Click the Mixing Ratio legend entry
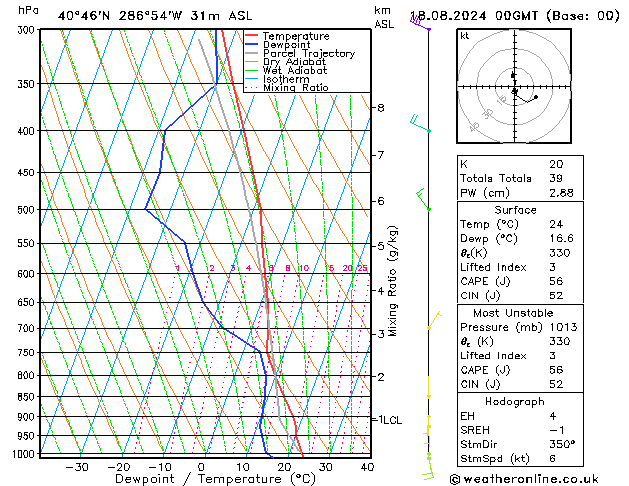Image resolution: width=629 pixels, height=486 pixels. (295, 88)
